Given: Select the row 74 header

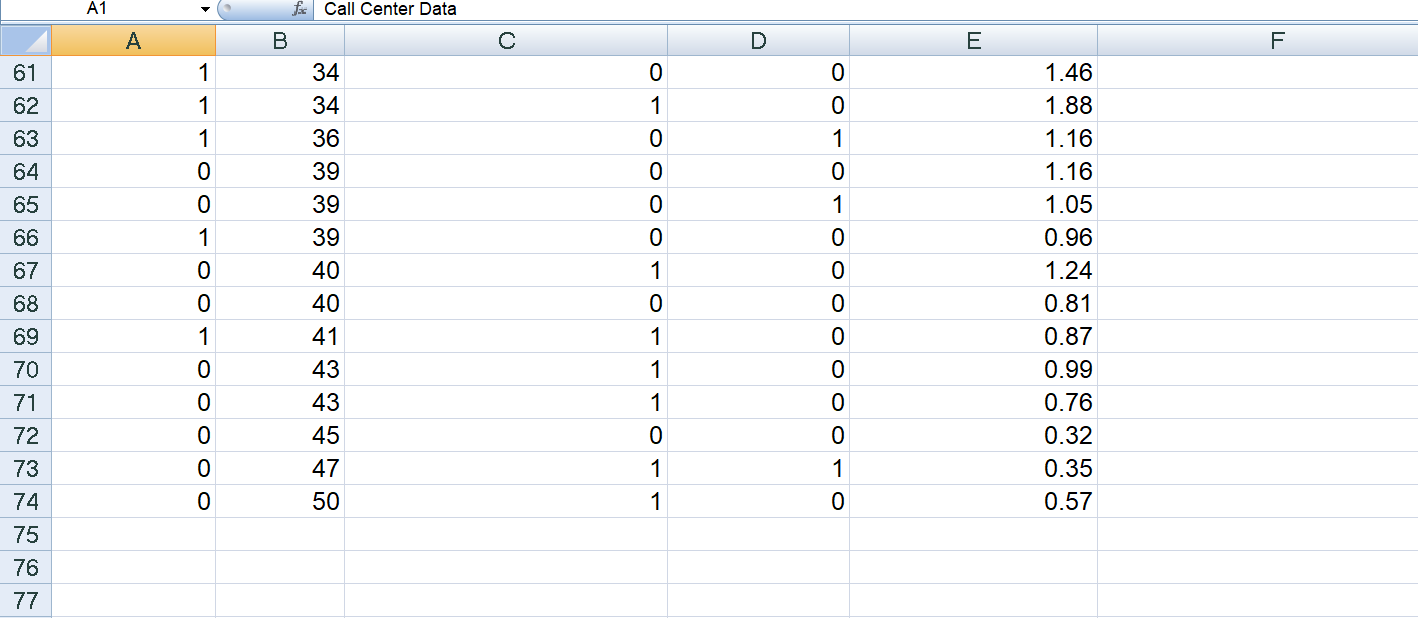Looking at the screenshot, I should coord(26,501).
